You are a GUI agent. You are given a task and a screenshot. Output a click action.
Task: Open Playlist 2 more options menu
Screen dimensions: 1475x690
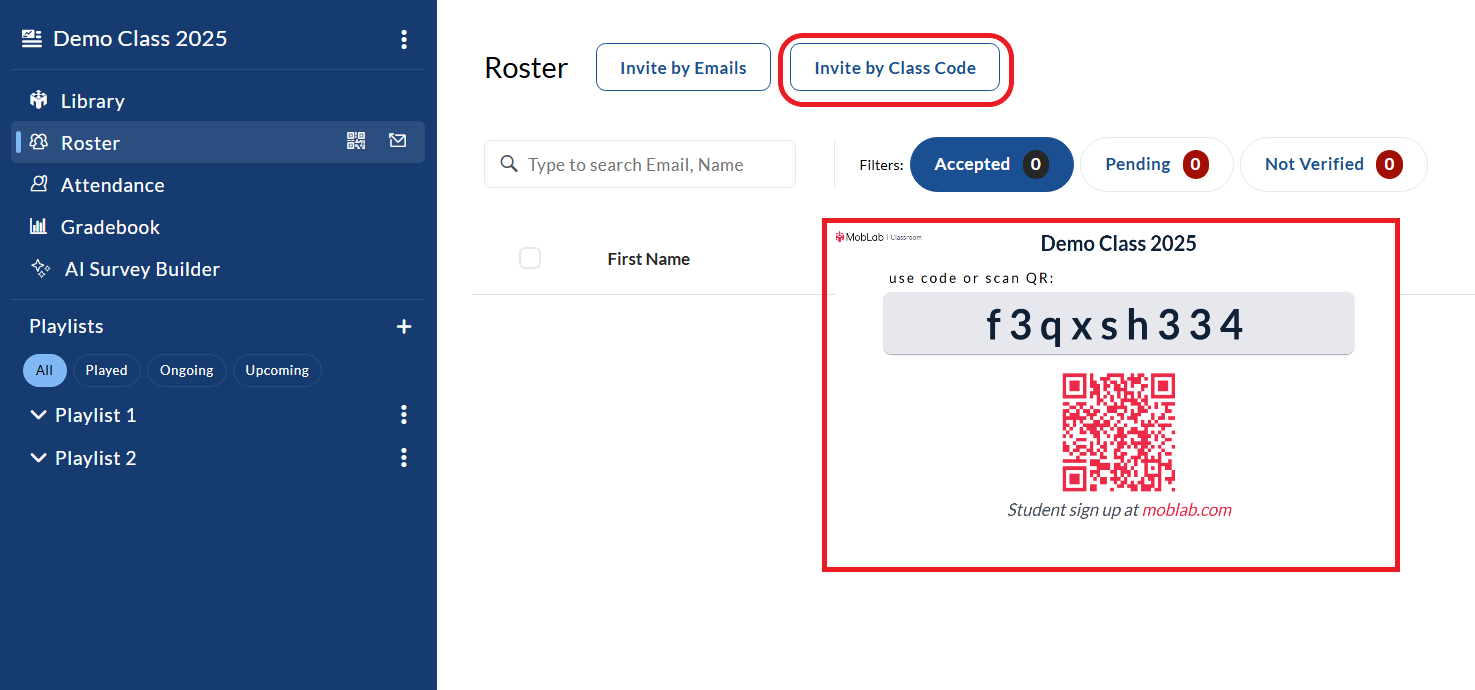tap(404, 458)
